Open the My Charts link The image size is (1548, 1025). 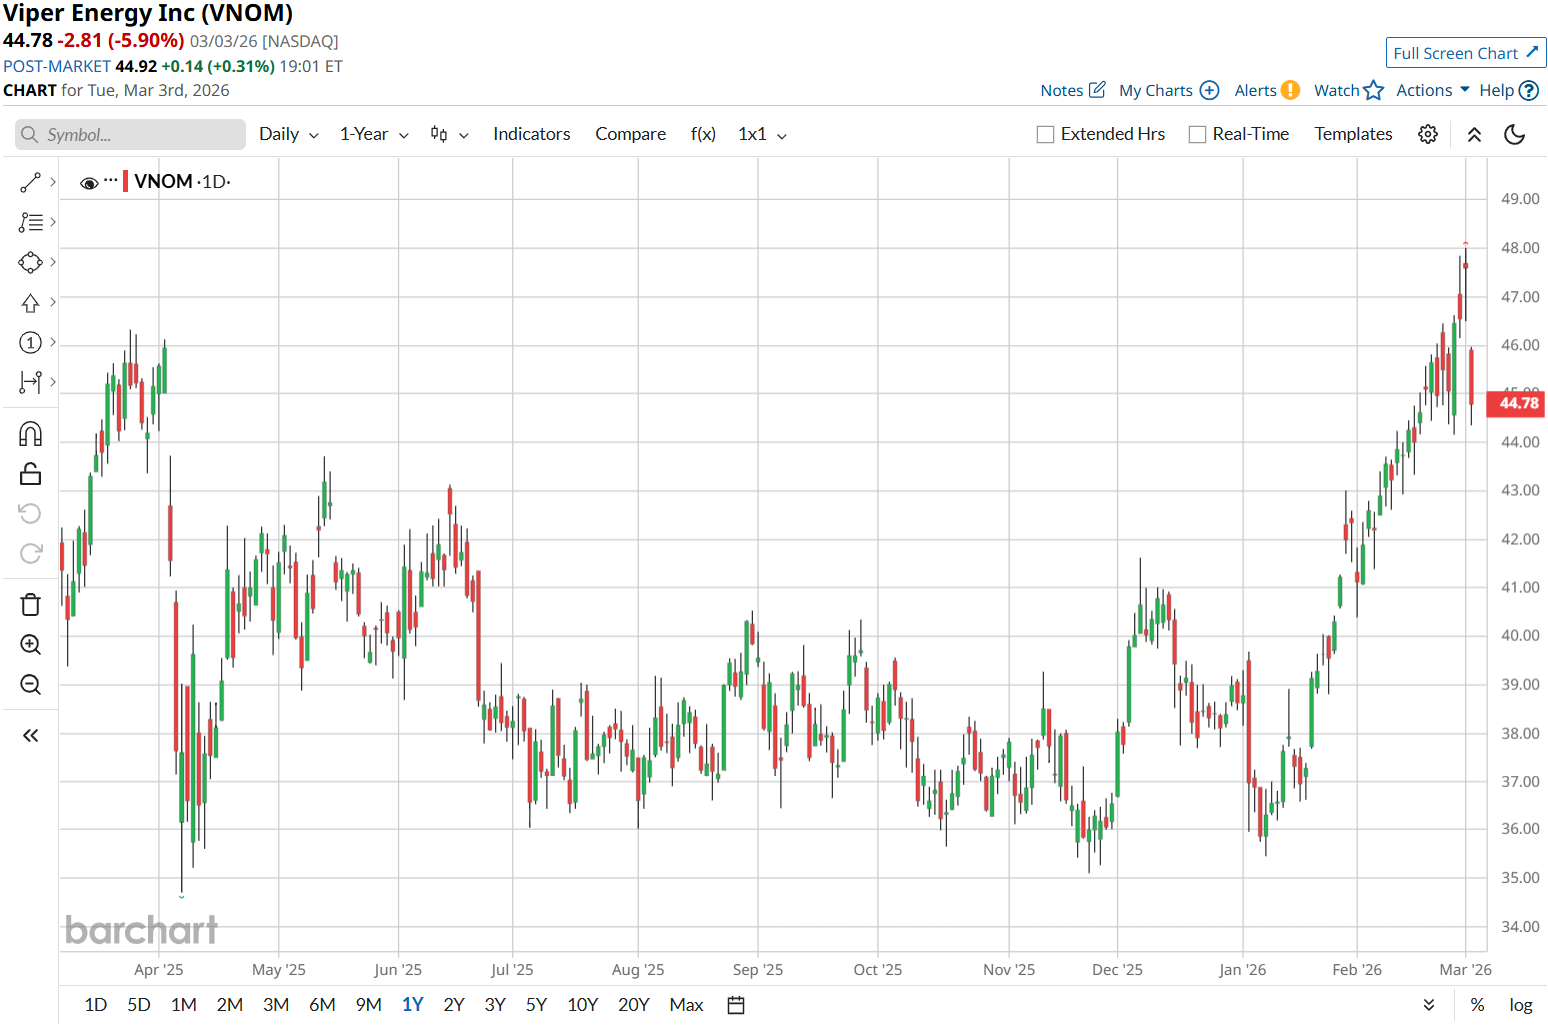[1169, 90]
